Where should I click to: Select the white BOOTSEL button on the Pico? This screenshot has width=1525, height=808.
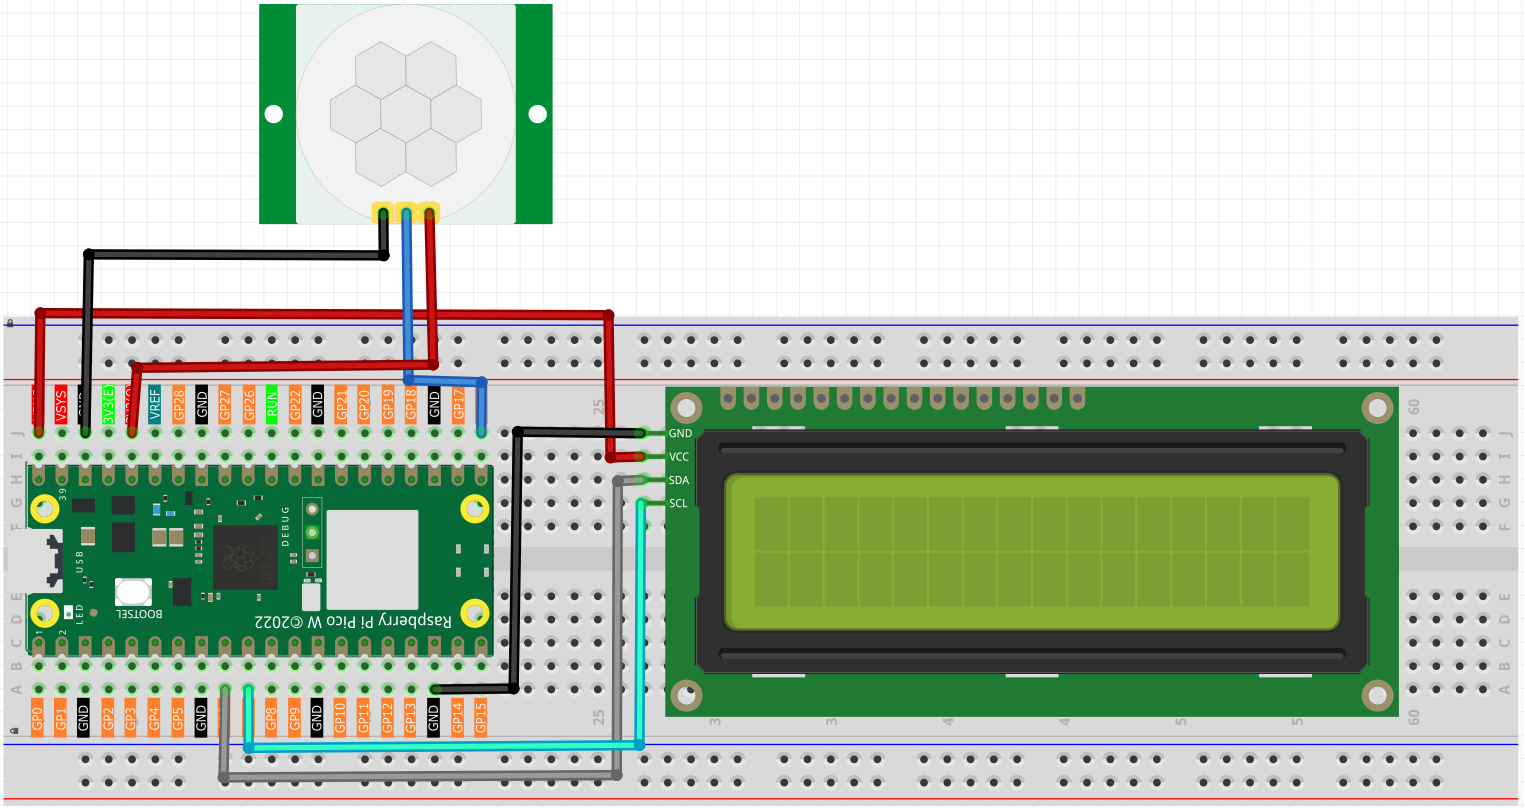133,592
